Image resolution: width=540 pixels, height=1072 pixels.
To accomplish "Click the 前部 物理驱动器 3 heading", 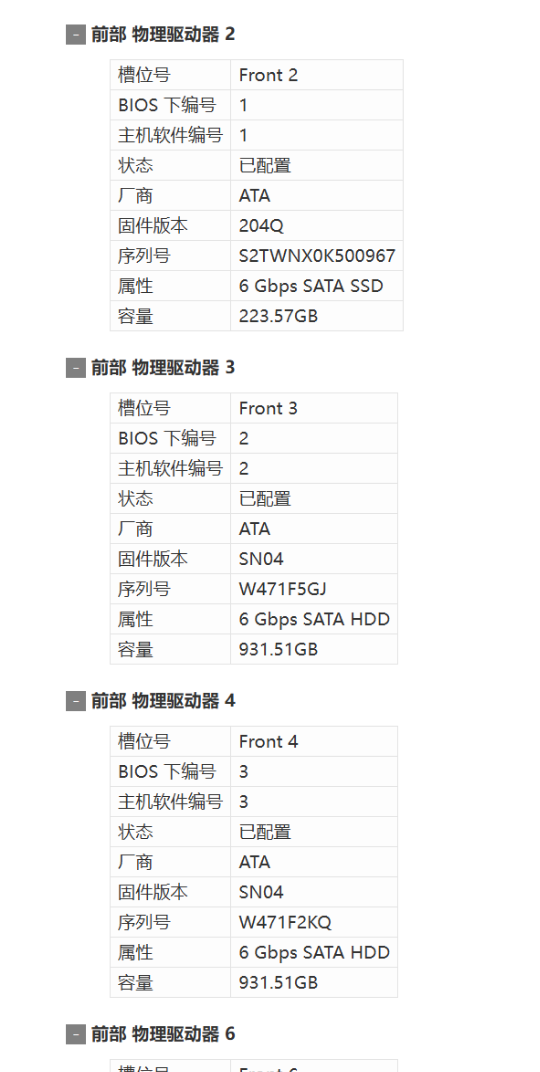I will (x=163, y=368).
